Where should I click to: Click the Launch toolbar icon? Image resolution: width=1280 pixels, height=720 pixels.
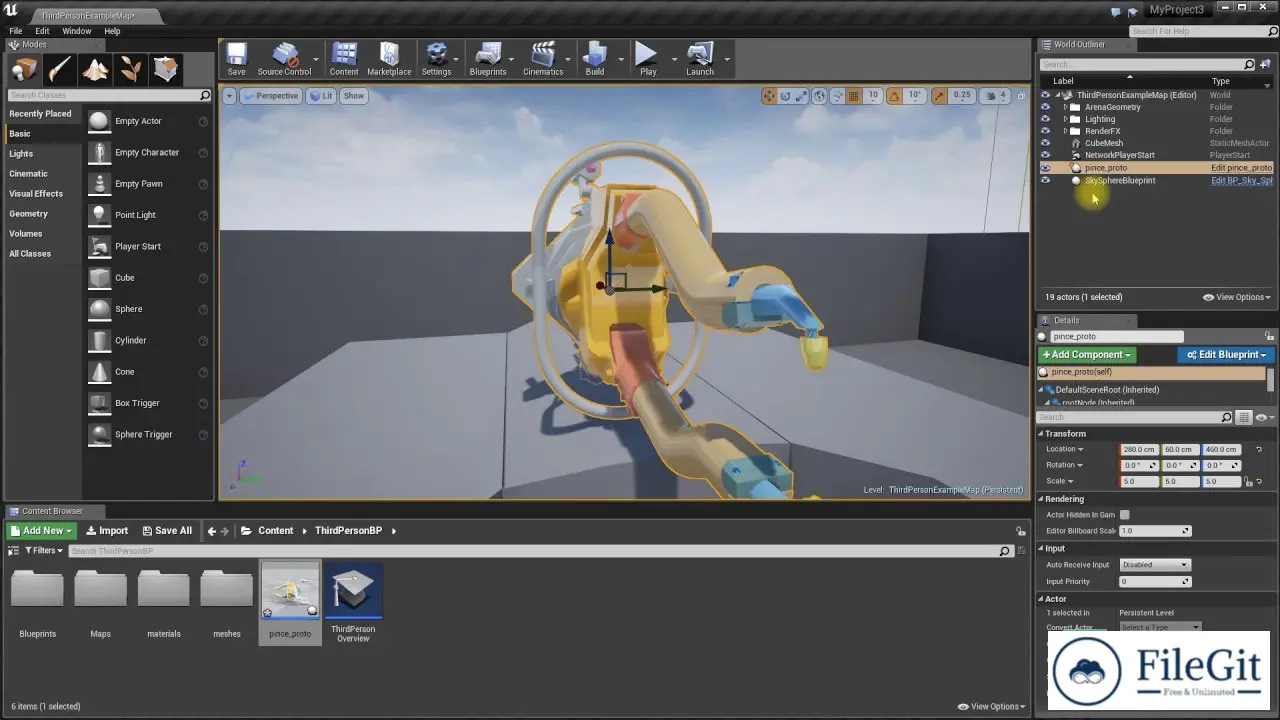tap(700, 59)
